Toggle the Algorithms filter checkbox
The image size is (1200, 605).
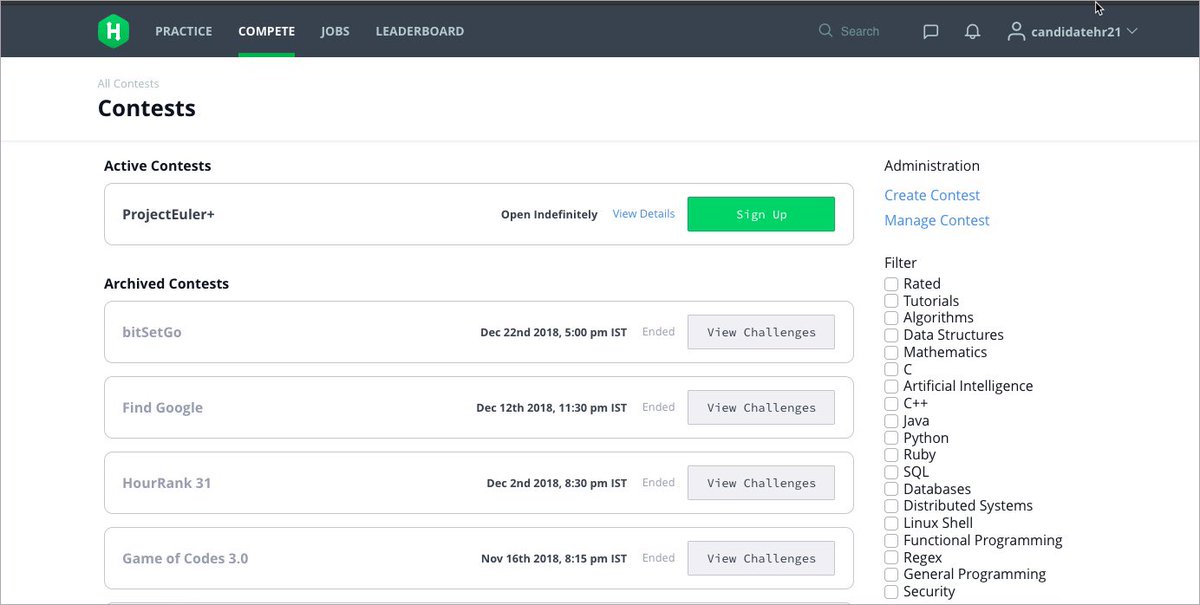(x=891, y=318)
